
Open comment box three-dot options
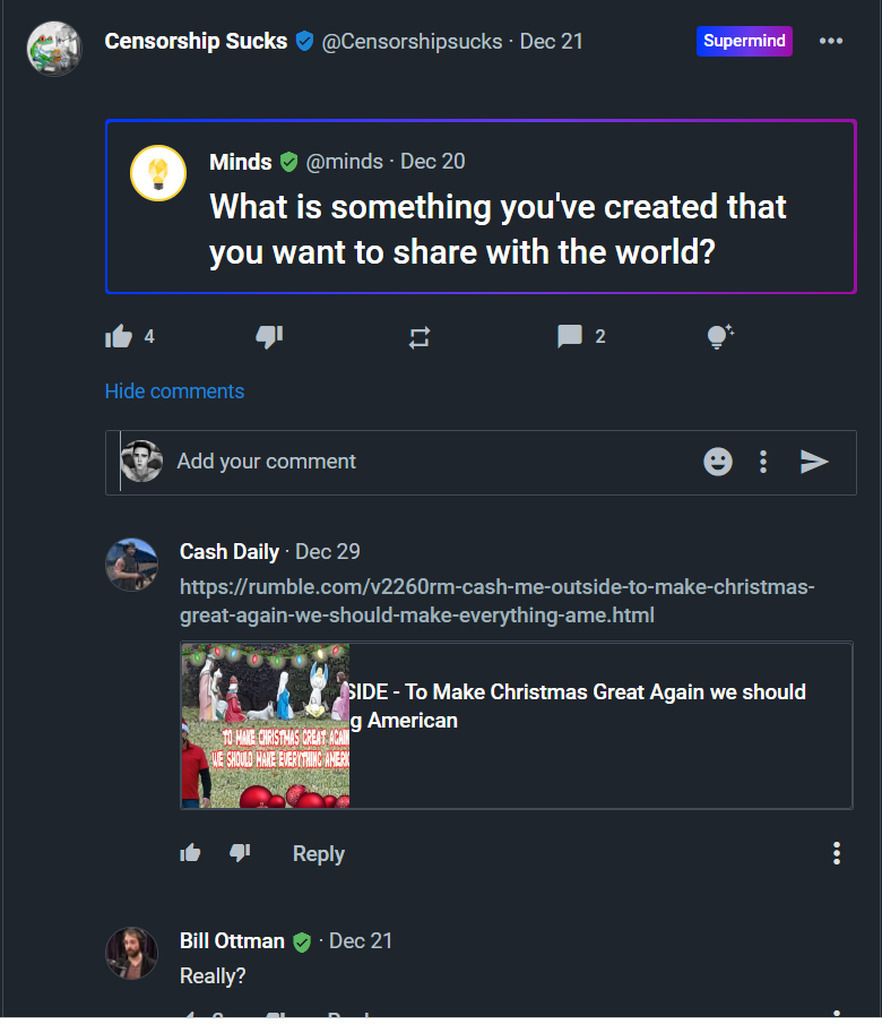(x=763, y=461)
